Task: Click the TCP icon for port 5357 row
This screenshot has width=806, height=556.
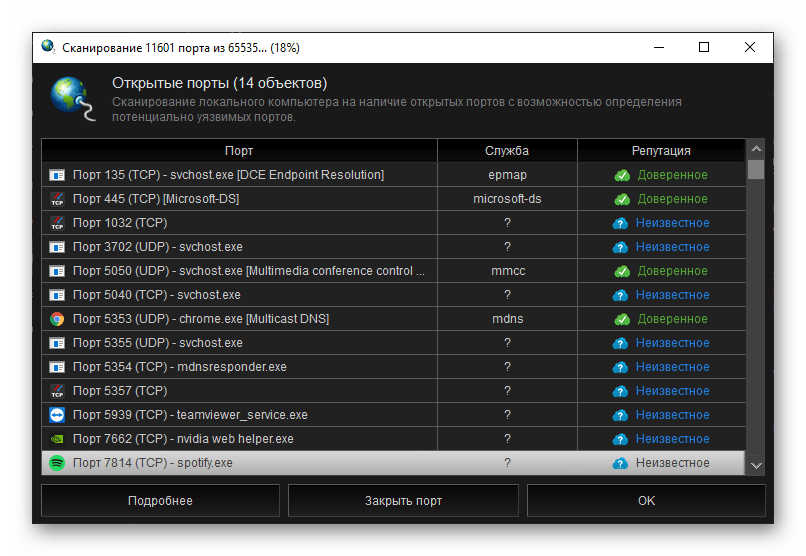Action: pos(57,392)
